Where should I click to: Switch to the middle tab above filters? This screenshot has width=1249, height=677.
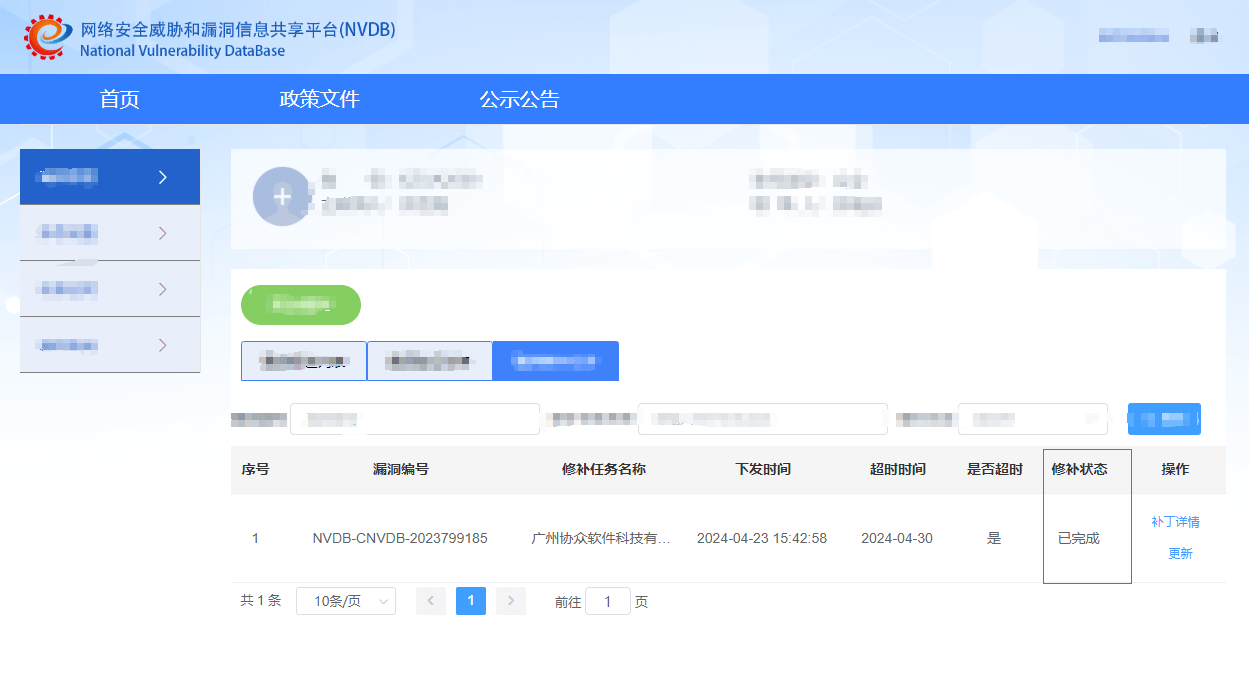coord(430,361)
